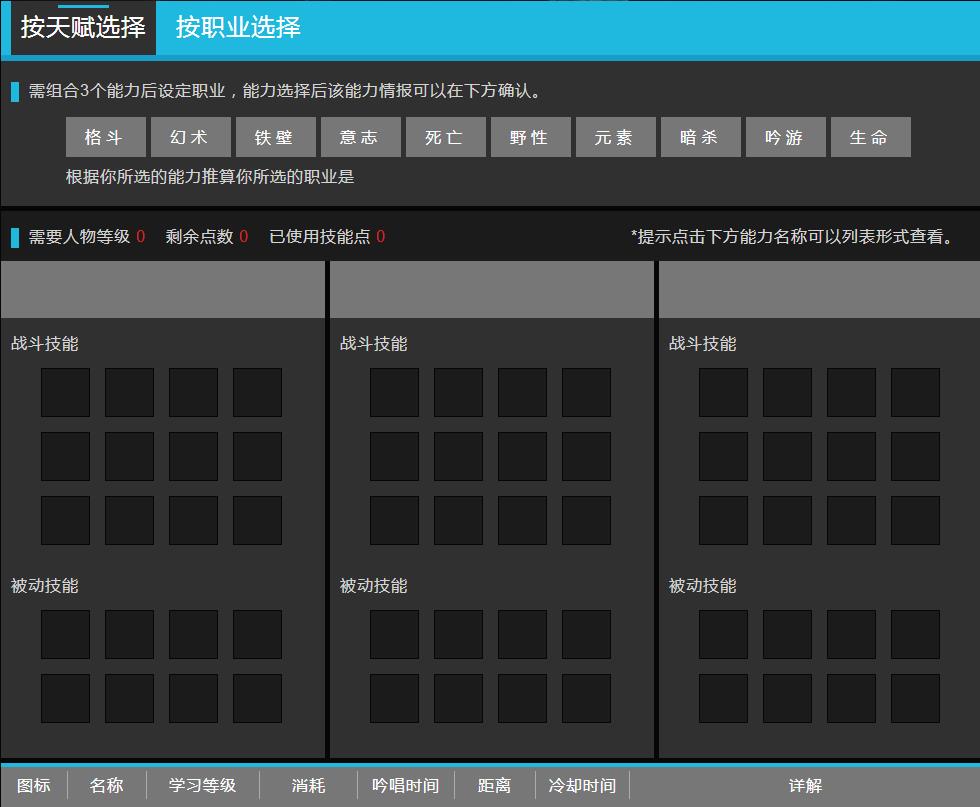Image resolution: width=980 pixels, height=807 pixels.
Task: Click the 冷却时间 column header
Action: point(582,786)
